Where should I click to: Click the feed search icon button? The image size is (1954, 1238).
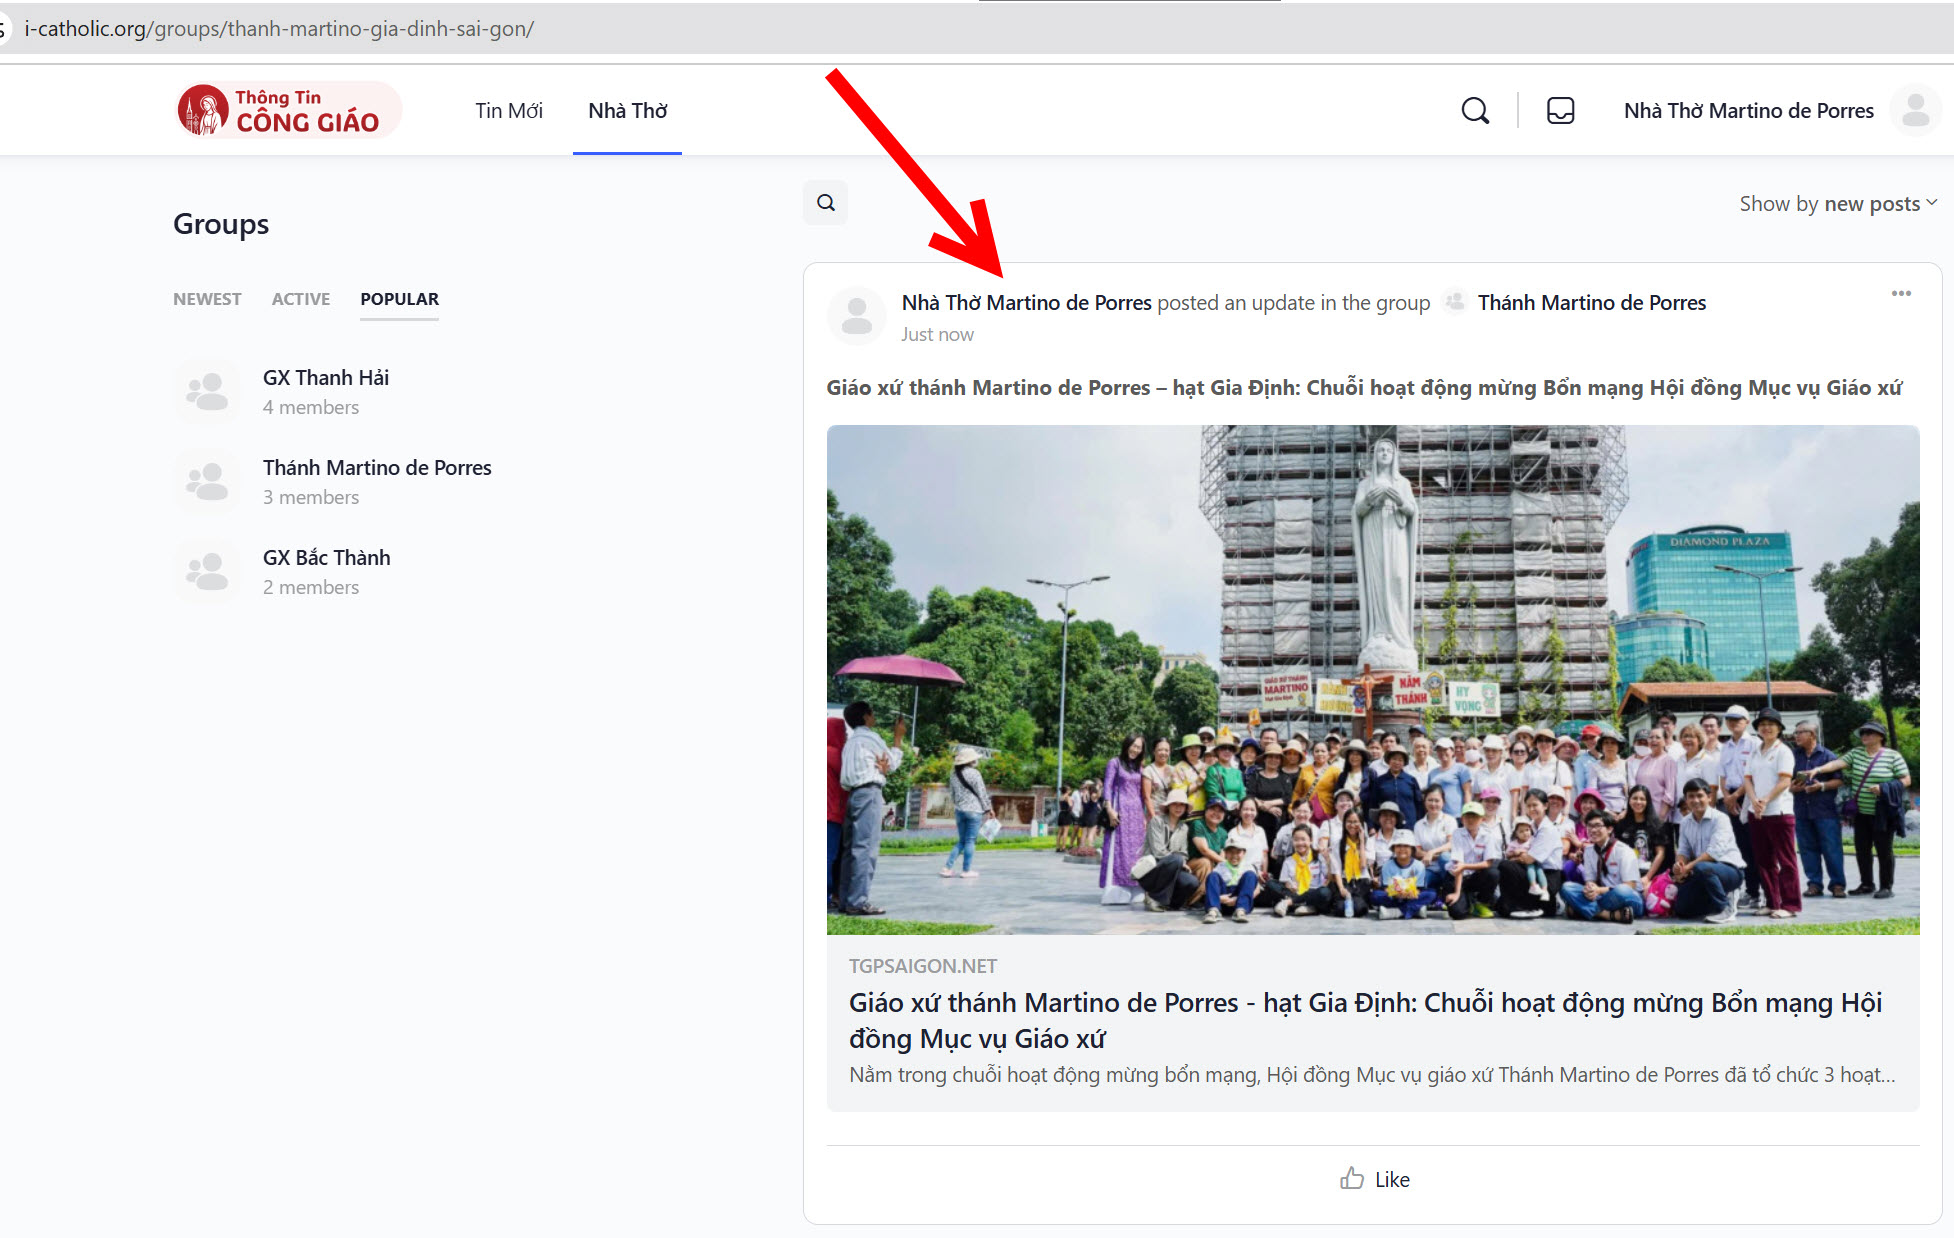pos(825,203)
